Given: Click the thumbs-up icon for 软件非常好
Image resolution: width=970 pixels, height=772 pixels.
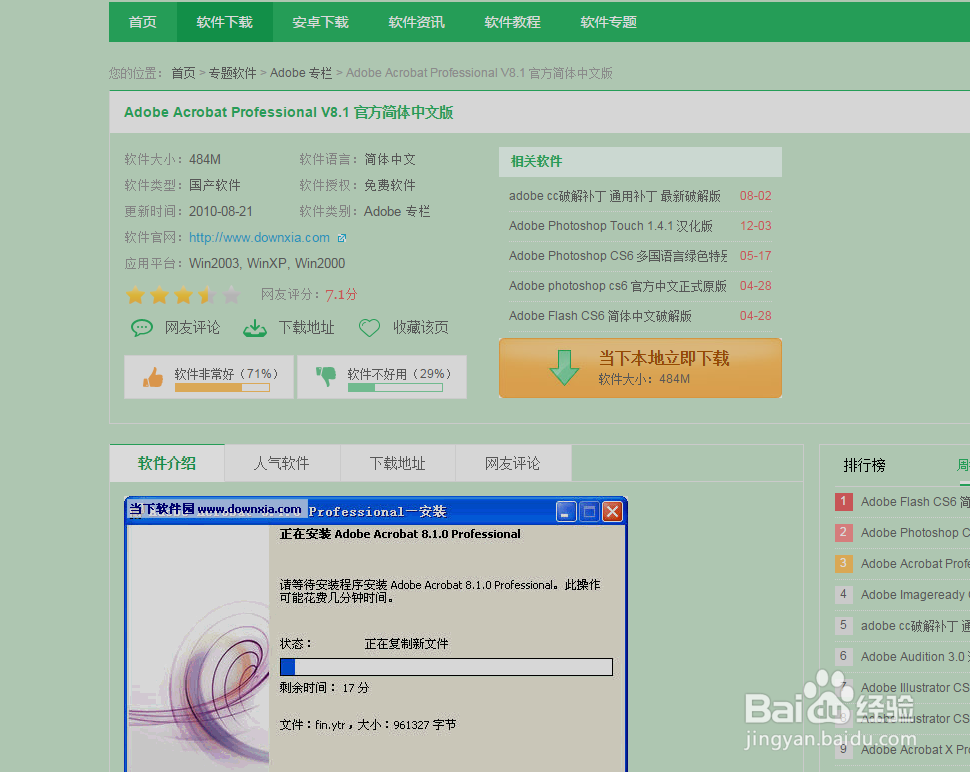Looking at the screenshot, I should pos(153,376).
